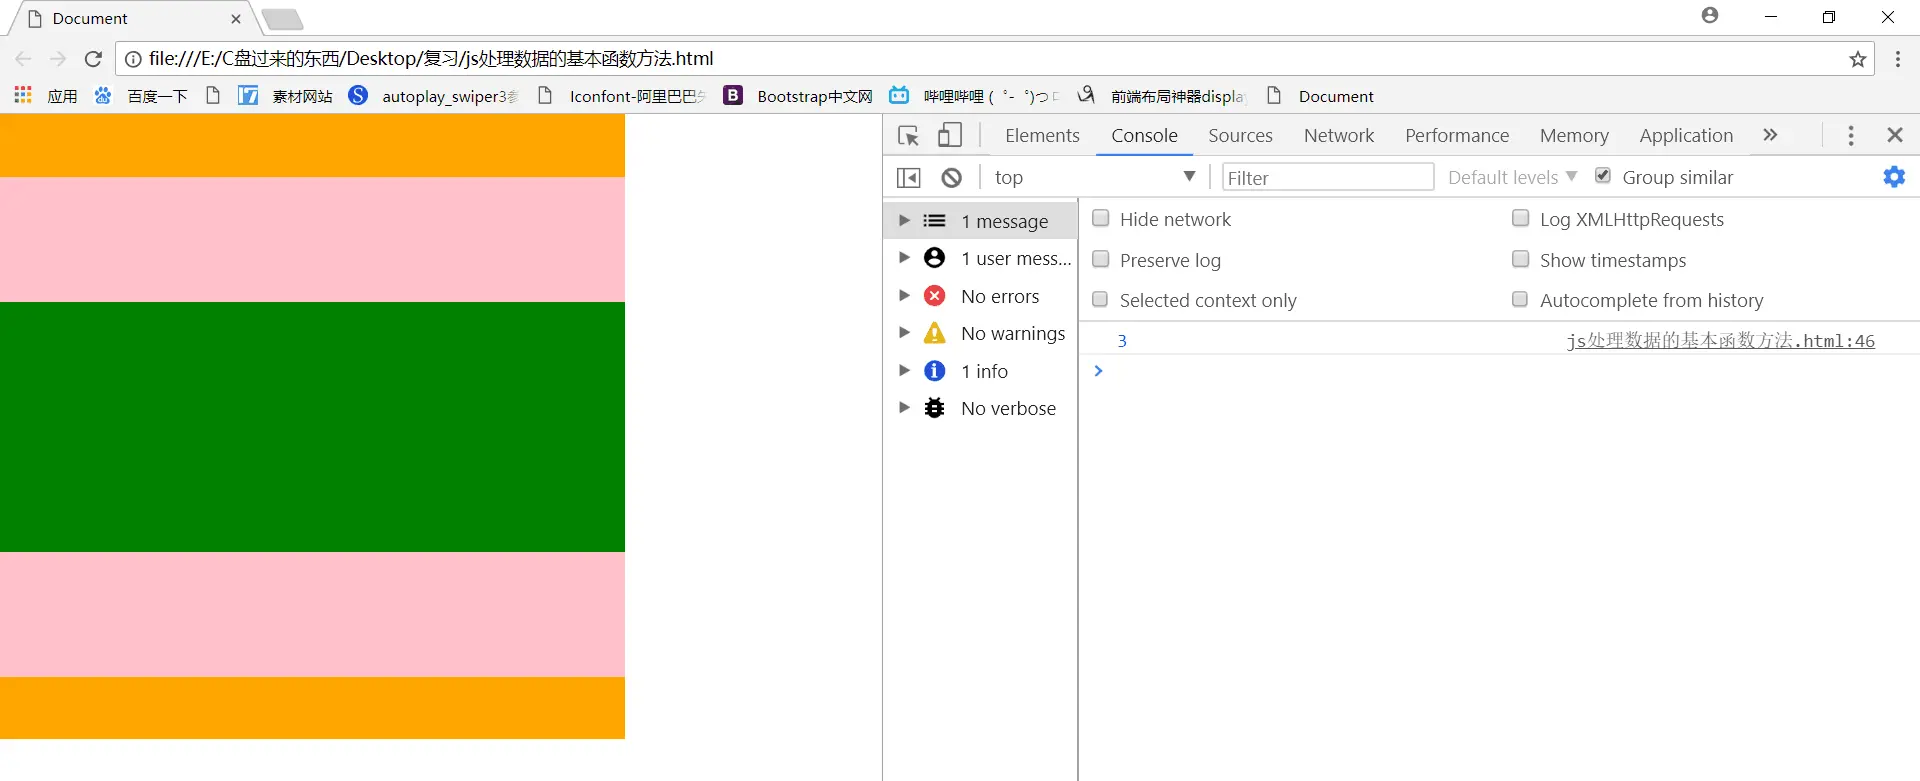The width and height of the screenshot is (1920, 781).
Task: Open the top execution context dropdown
Action: [x=1096, y=177]
